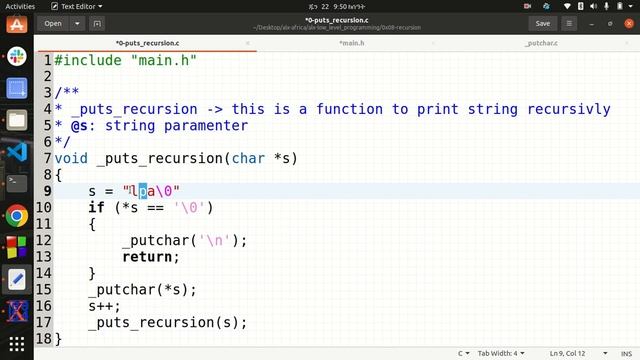Click the word 'recursivly' in the comment
Screen dimensions: 640x360
pos(569,109)
